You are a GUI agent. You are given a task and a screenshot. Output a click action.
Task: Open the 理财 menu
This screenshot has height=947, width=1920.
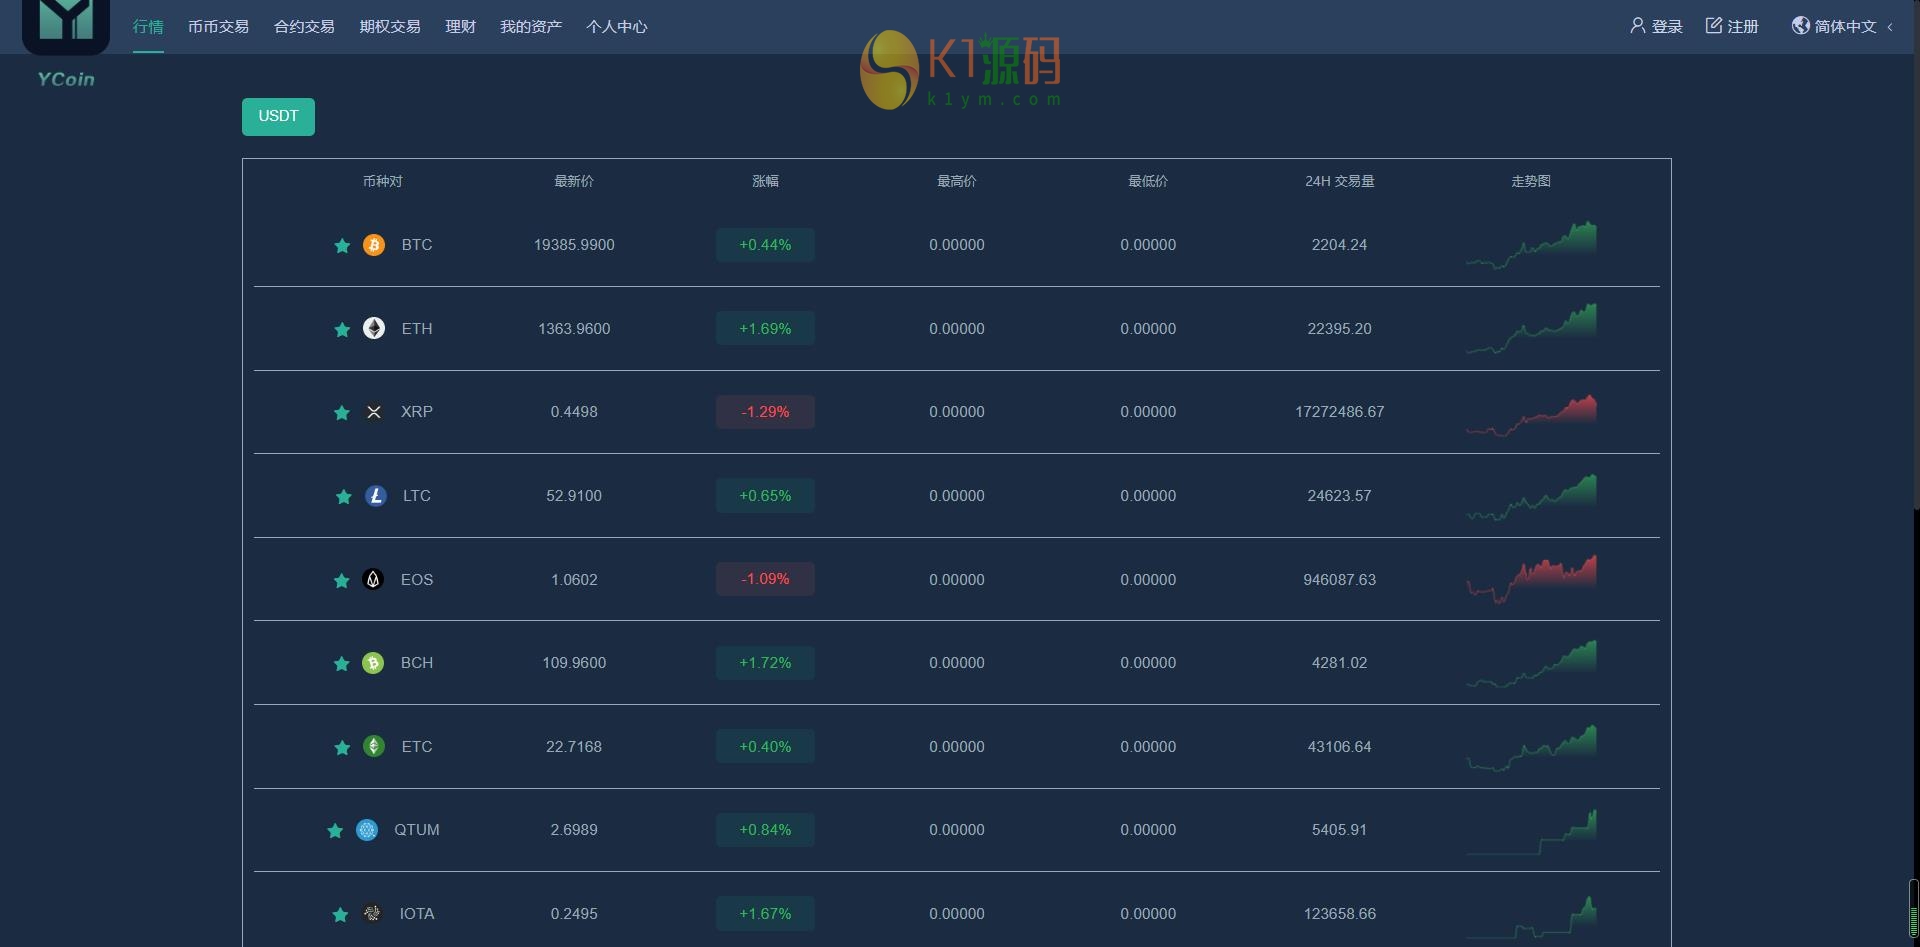(x=460, y=27)
